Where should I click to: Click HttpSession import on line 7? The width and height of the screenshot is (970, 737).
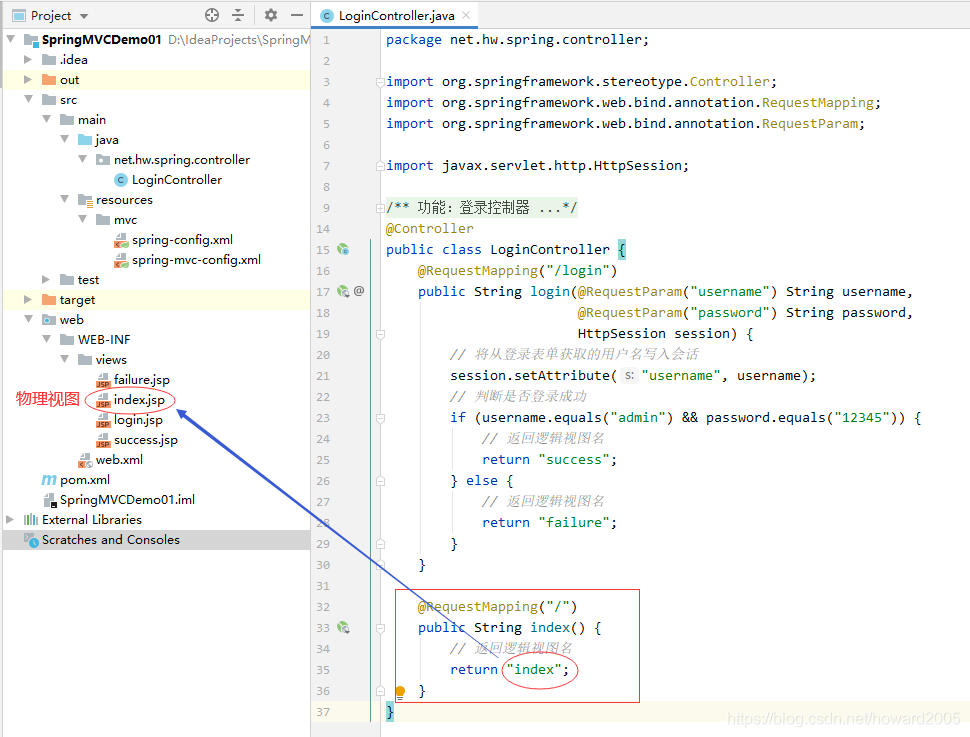click(537, 166)
